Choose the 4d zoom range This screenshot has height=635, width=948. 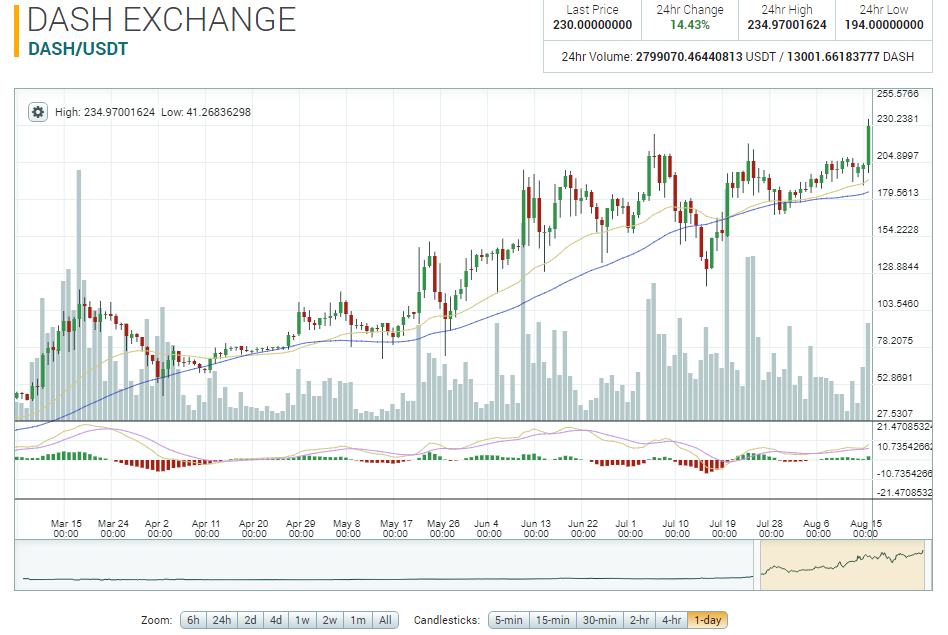click(276, 620)
